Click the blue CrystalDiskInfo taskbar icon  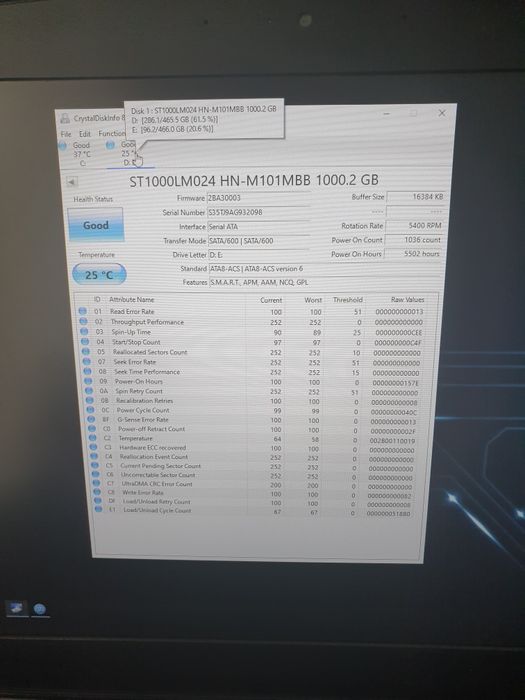(x=40, y=609)
